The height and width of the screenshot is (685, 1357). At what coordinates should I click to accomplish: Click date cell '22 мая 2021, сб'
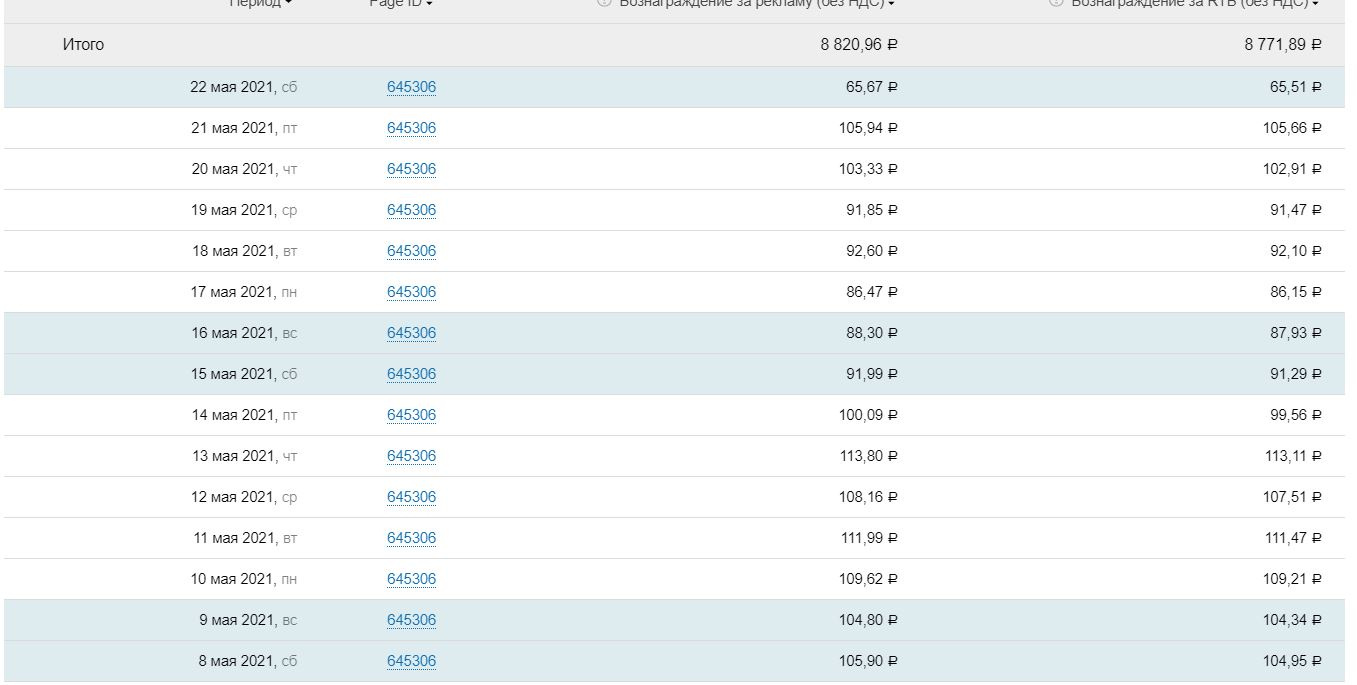(244, 87)
